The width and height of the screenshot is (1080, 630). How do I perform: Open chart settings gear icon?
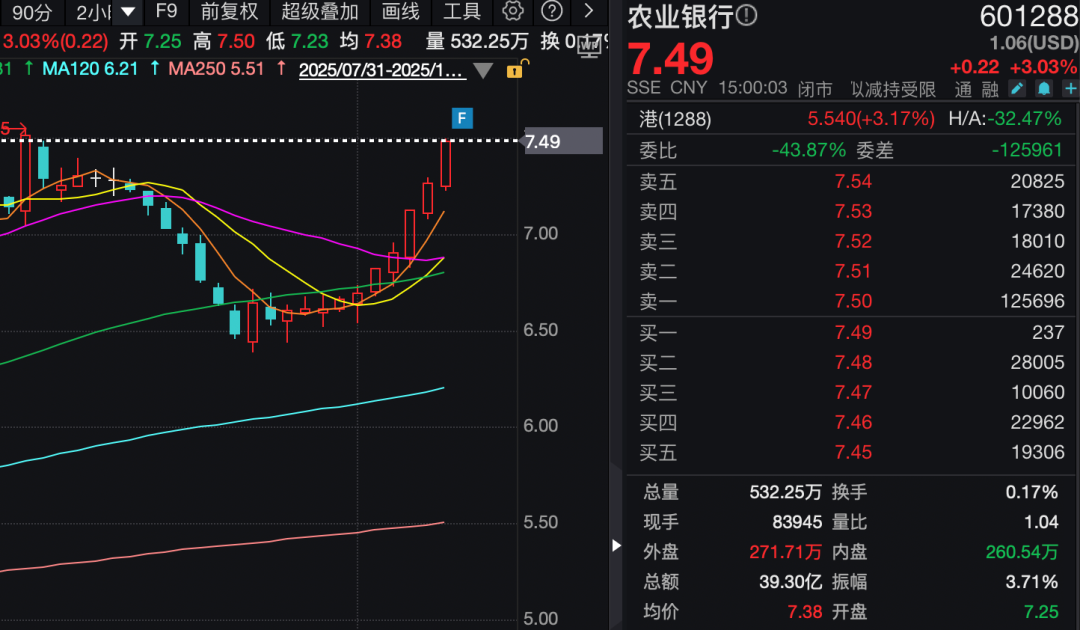pos(512,11)
